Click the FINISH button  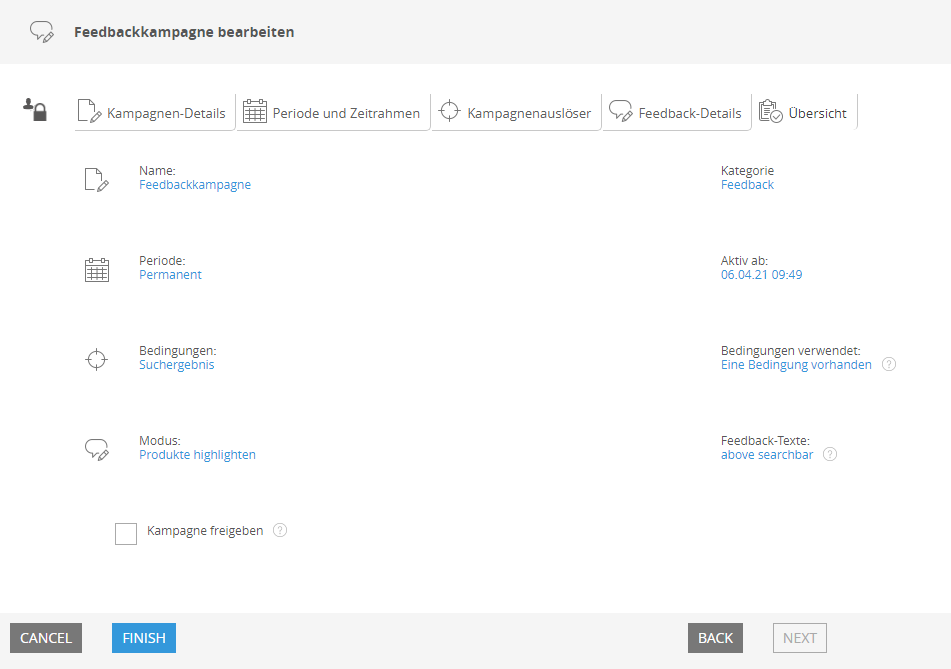[144, 638]
